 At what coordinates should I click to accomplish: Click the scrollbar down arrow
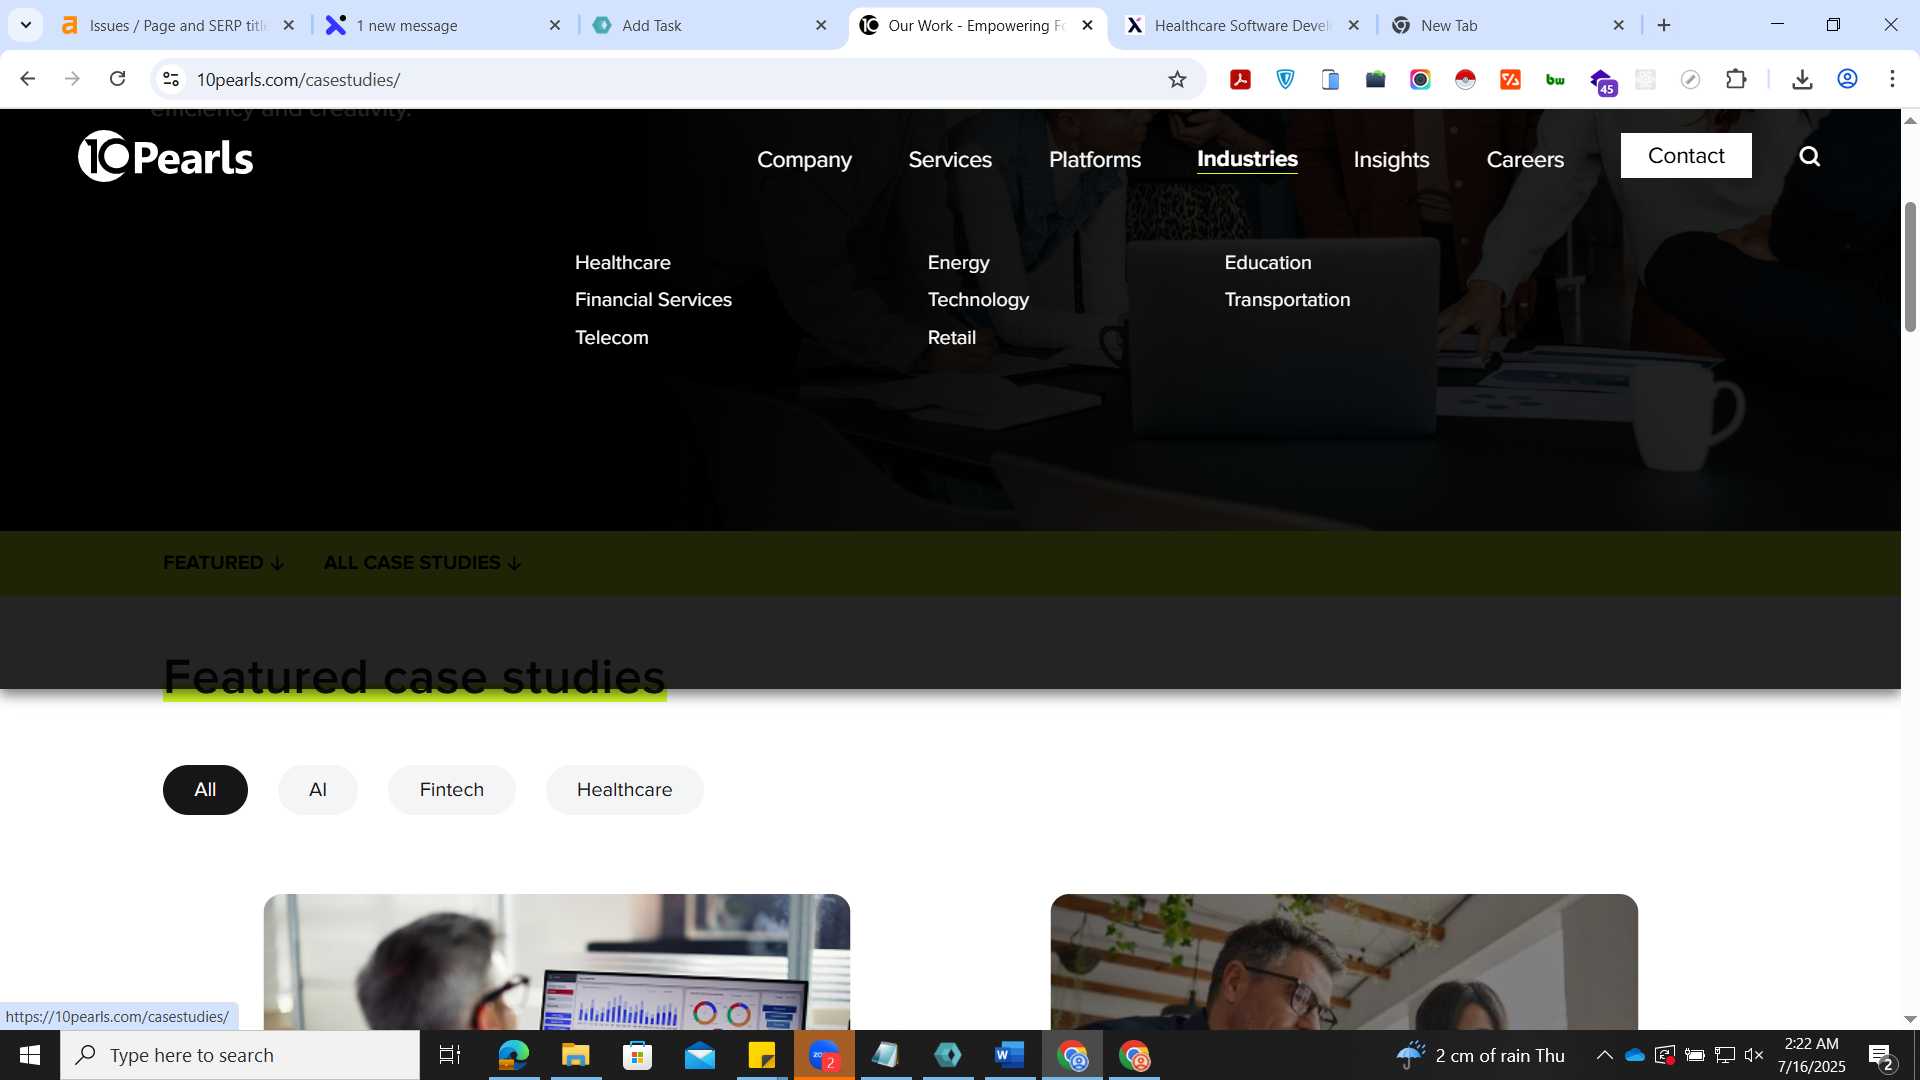[x=1910, y=1019]
